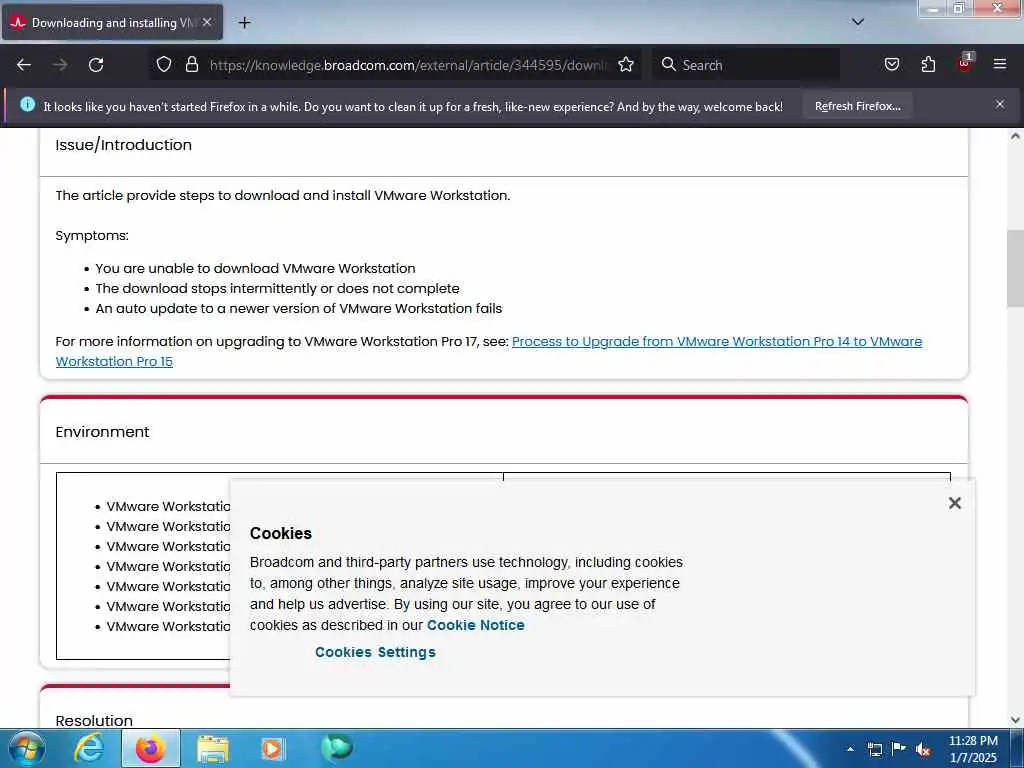Open the Extensions puzzle icon
1024x768 pixels.
click(928, 65)
